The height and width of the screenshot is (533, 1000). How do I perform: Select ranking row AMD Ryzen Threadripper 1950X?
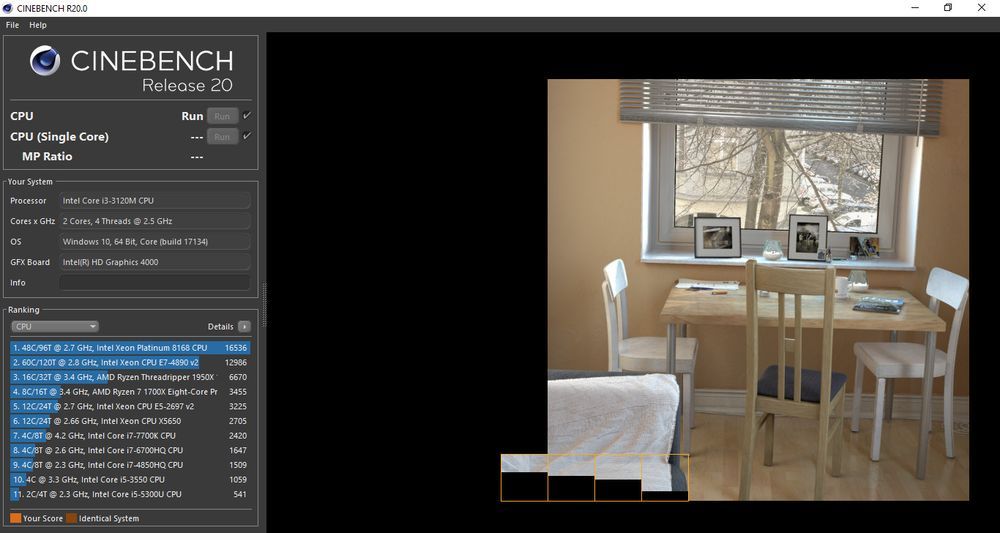click(130, 377)
